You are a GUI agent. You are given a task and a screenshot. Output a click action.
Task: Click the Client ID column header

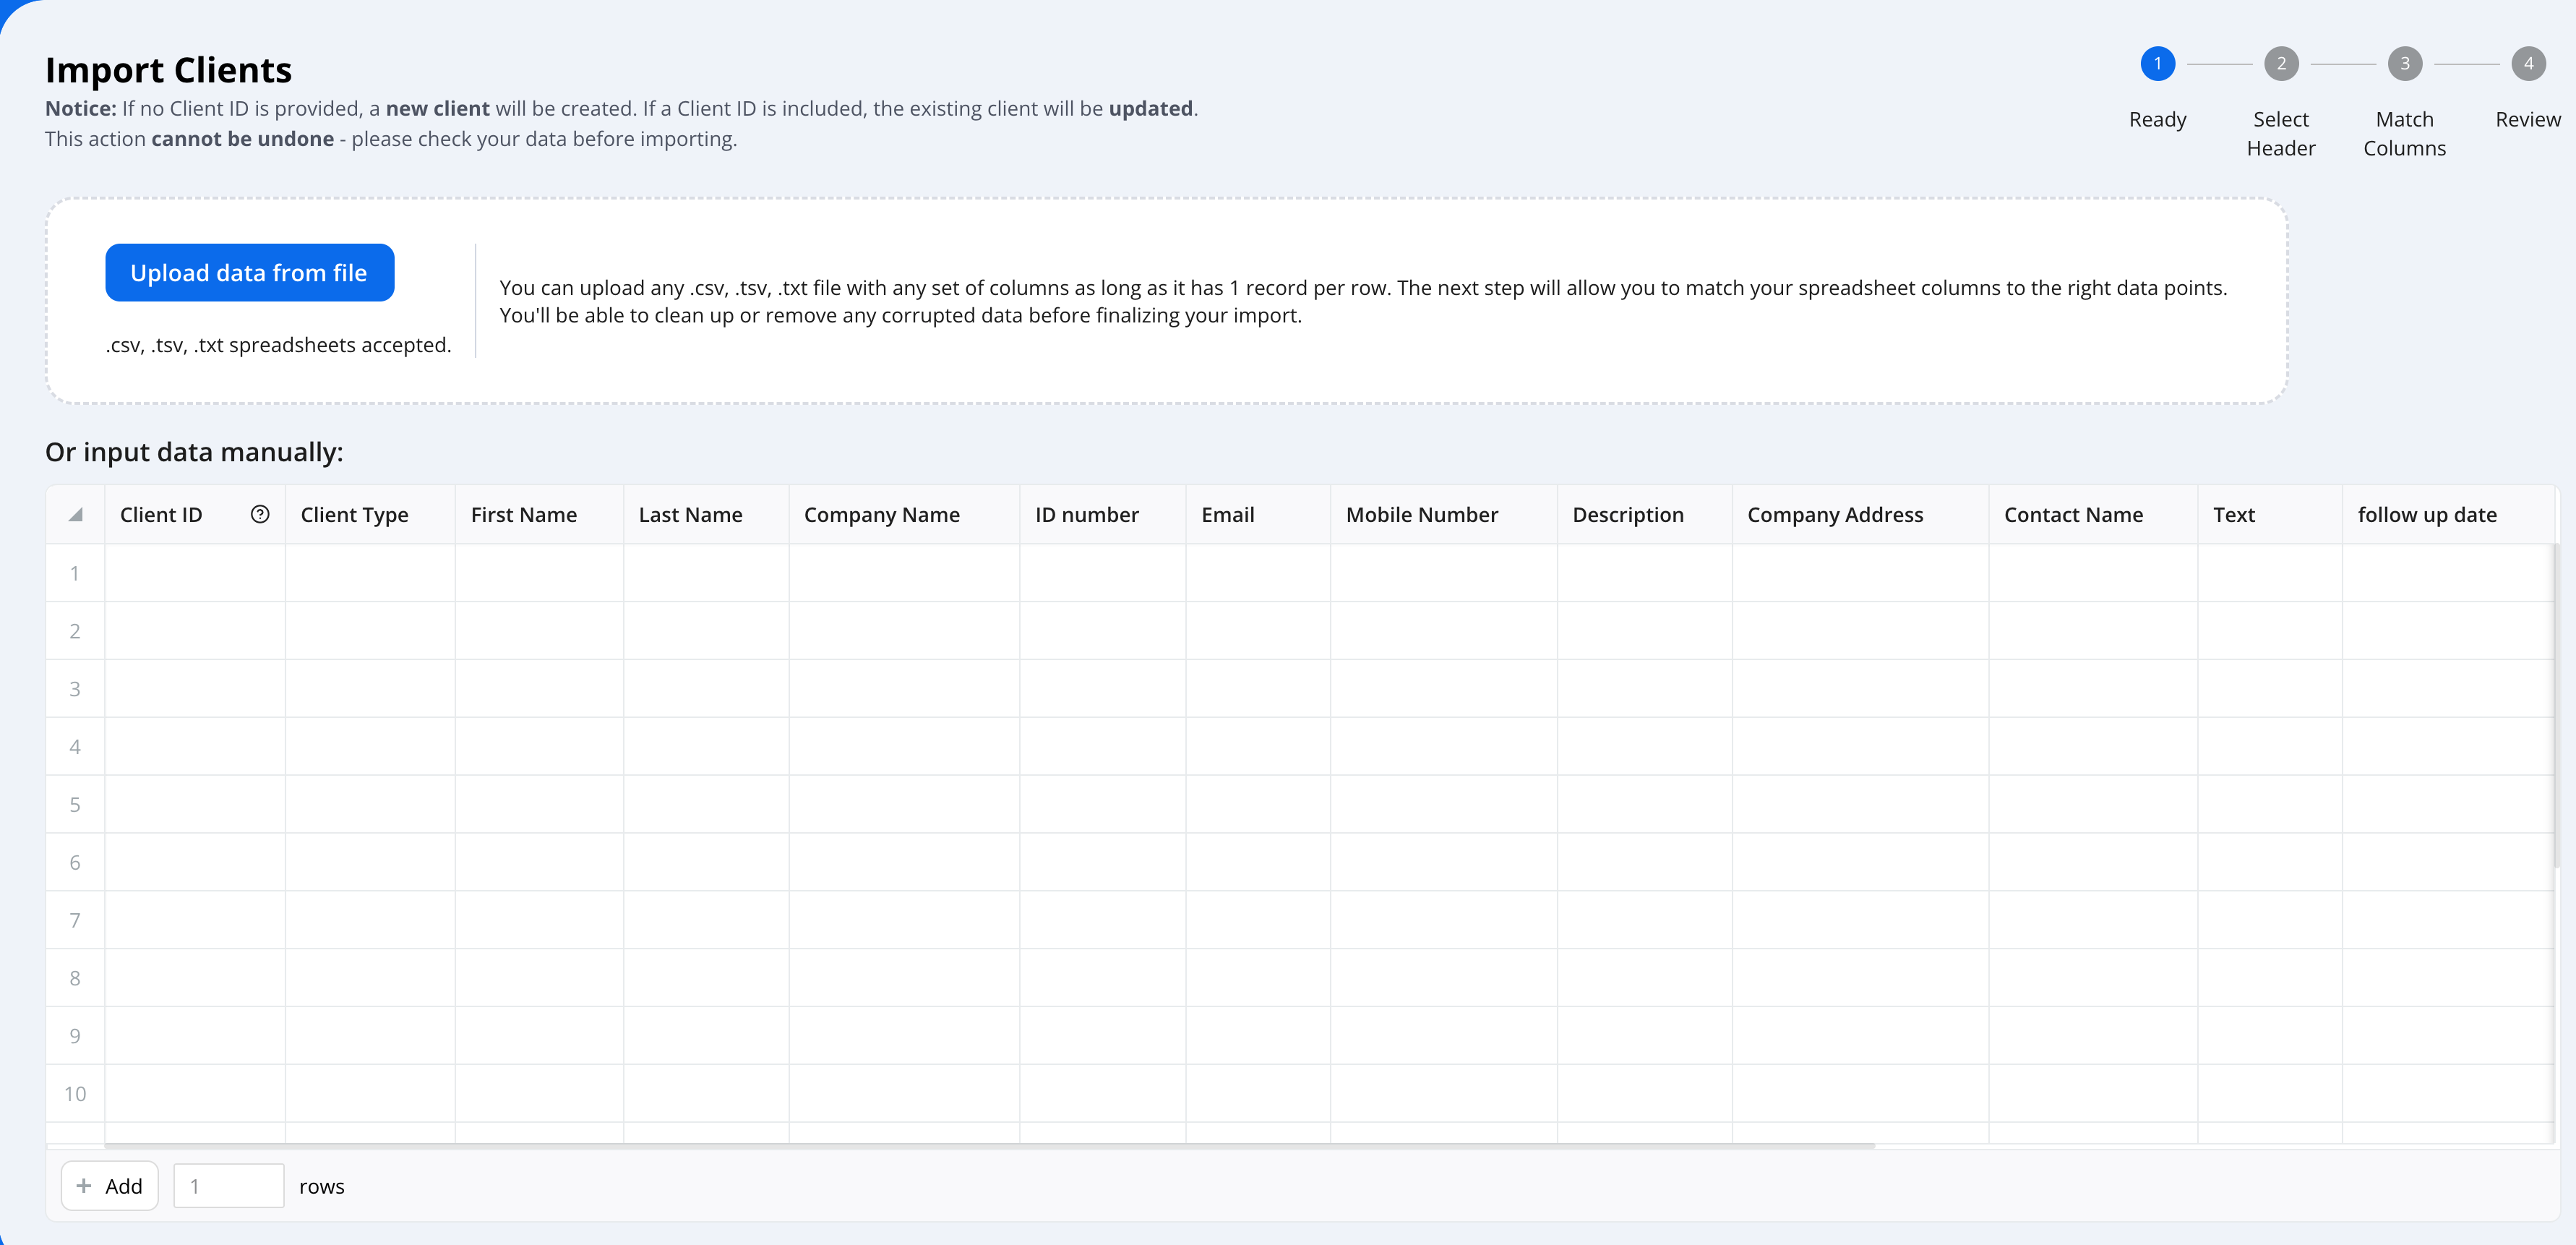coord(195,515)
